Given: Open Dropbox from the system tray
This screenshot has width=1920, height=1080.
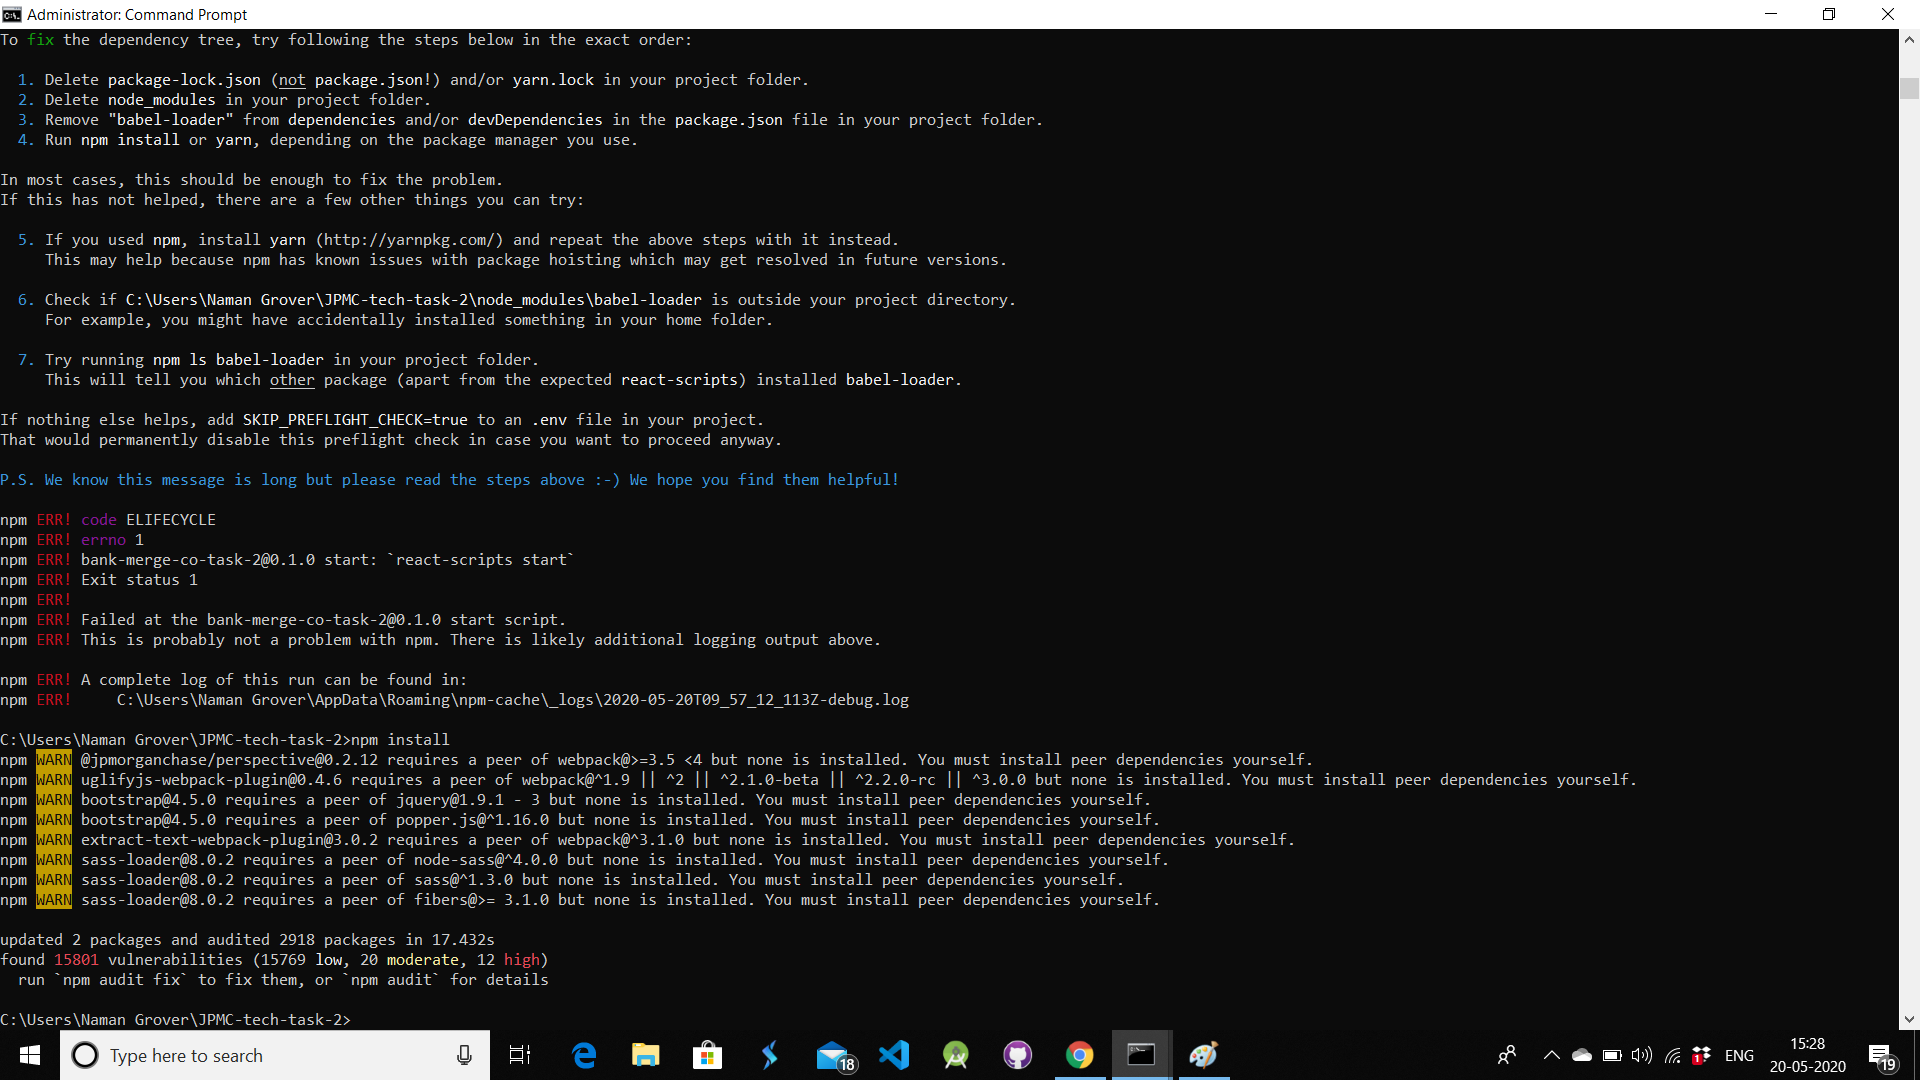Looking at the screenshot, I should tap(1701, 1055).
